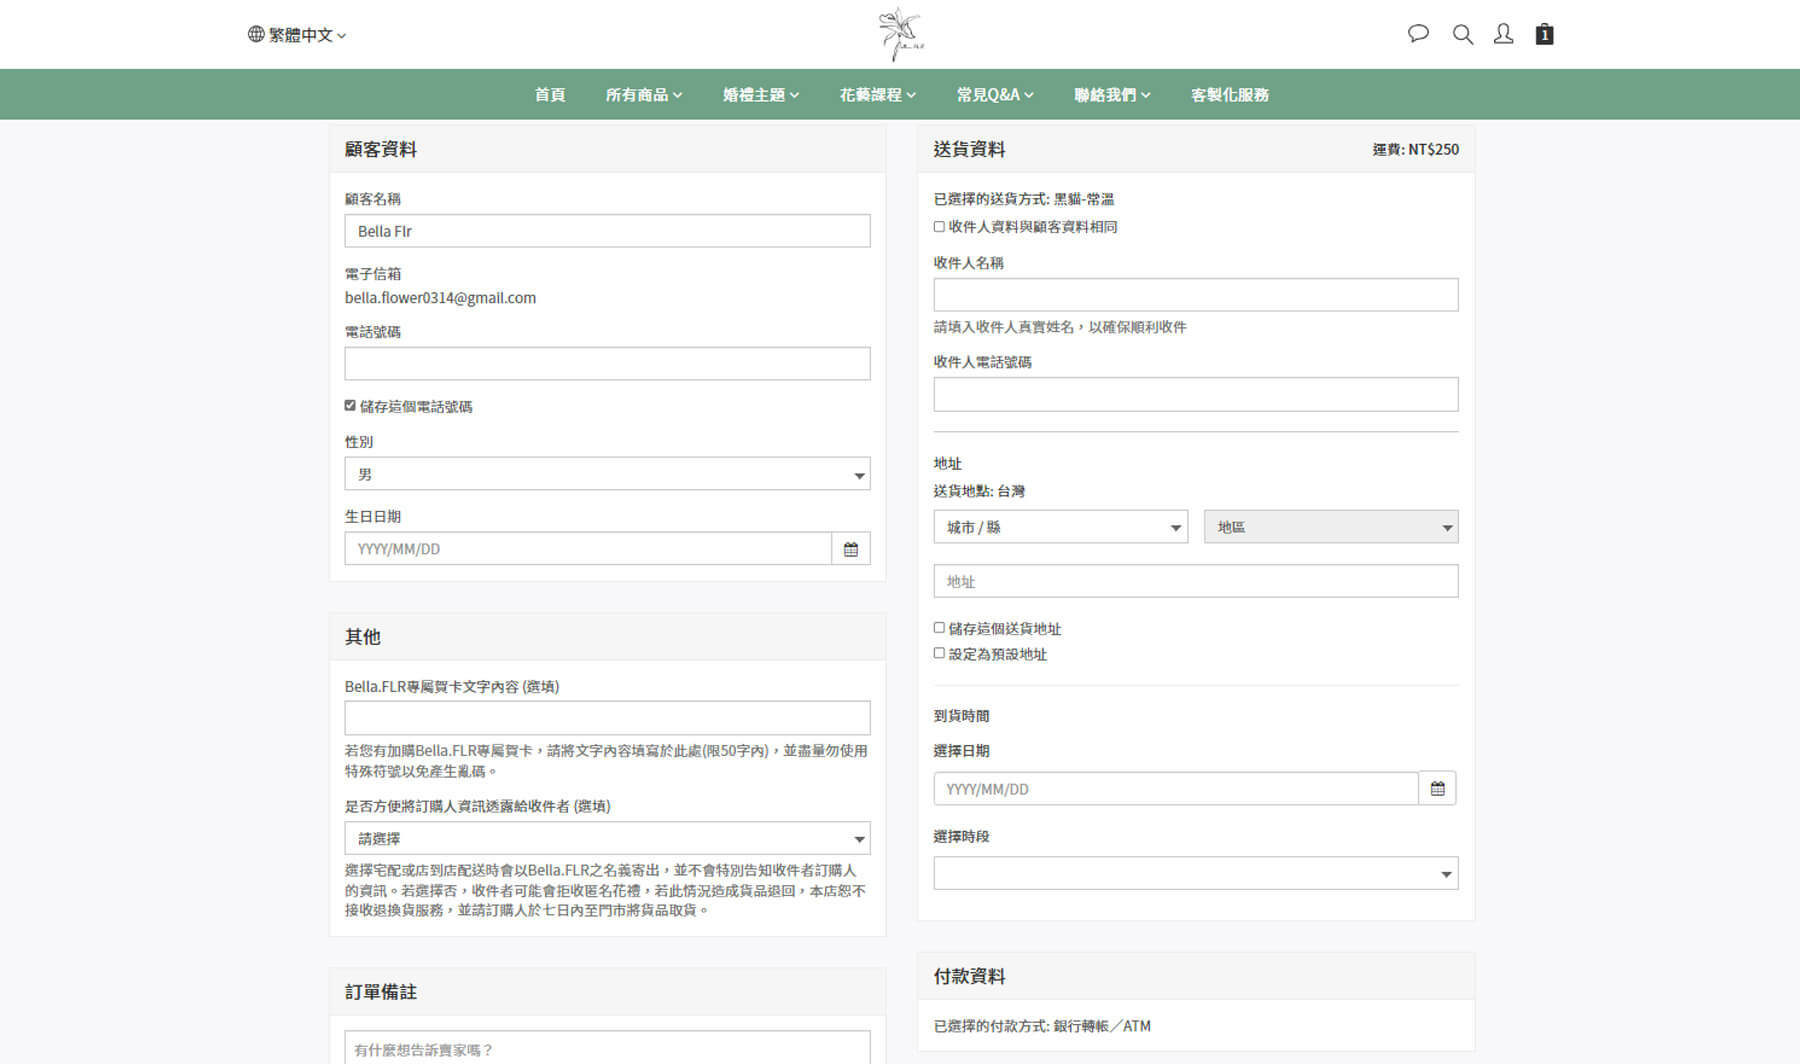Click the search magnifier icon
Screen dimensions: 1800x1064
(x=1462, y=34)
